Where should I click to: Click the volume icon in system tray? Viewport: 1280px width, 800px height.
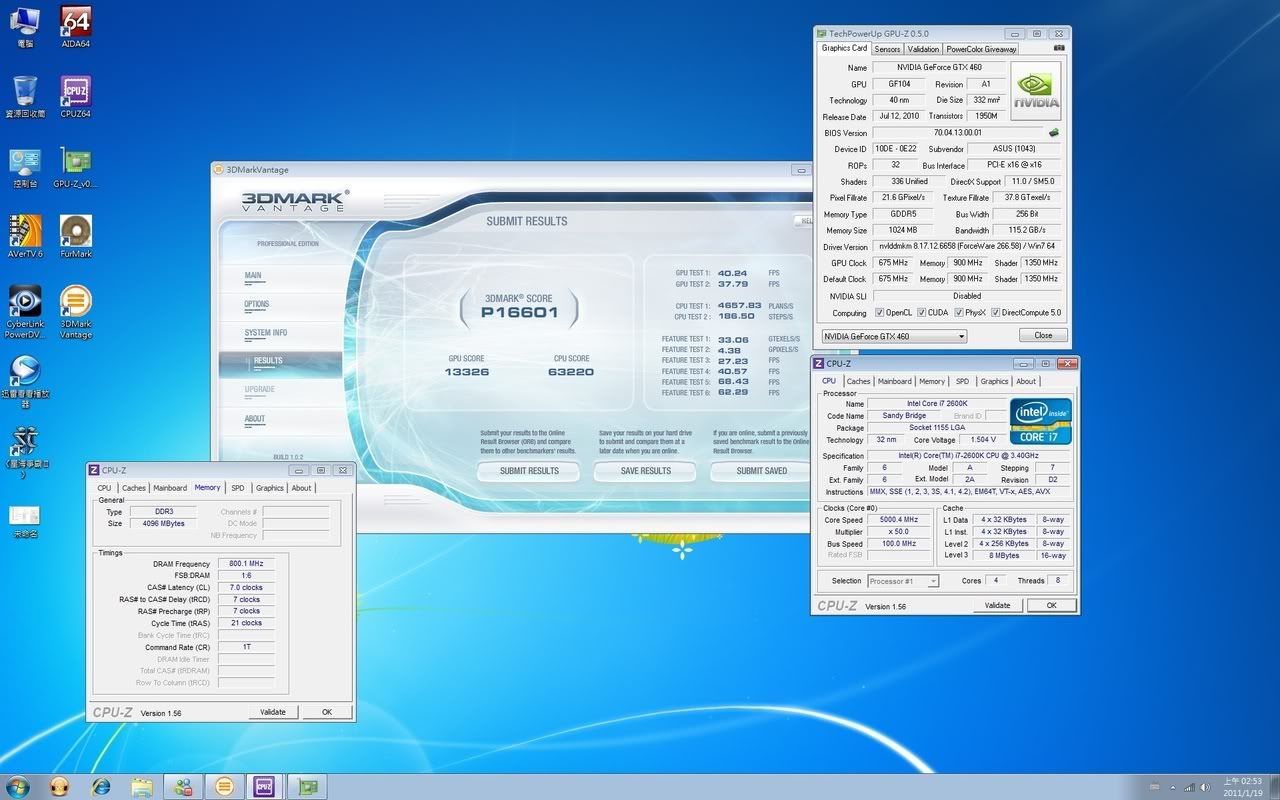(x=1205, y=787)
